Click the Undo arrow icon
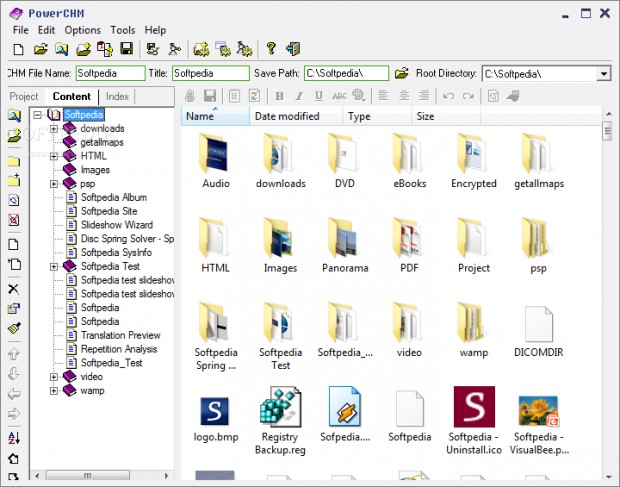Viewport: 620px width, 487px height. (x=448, y=96)
